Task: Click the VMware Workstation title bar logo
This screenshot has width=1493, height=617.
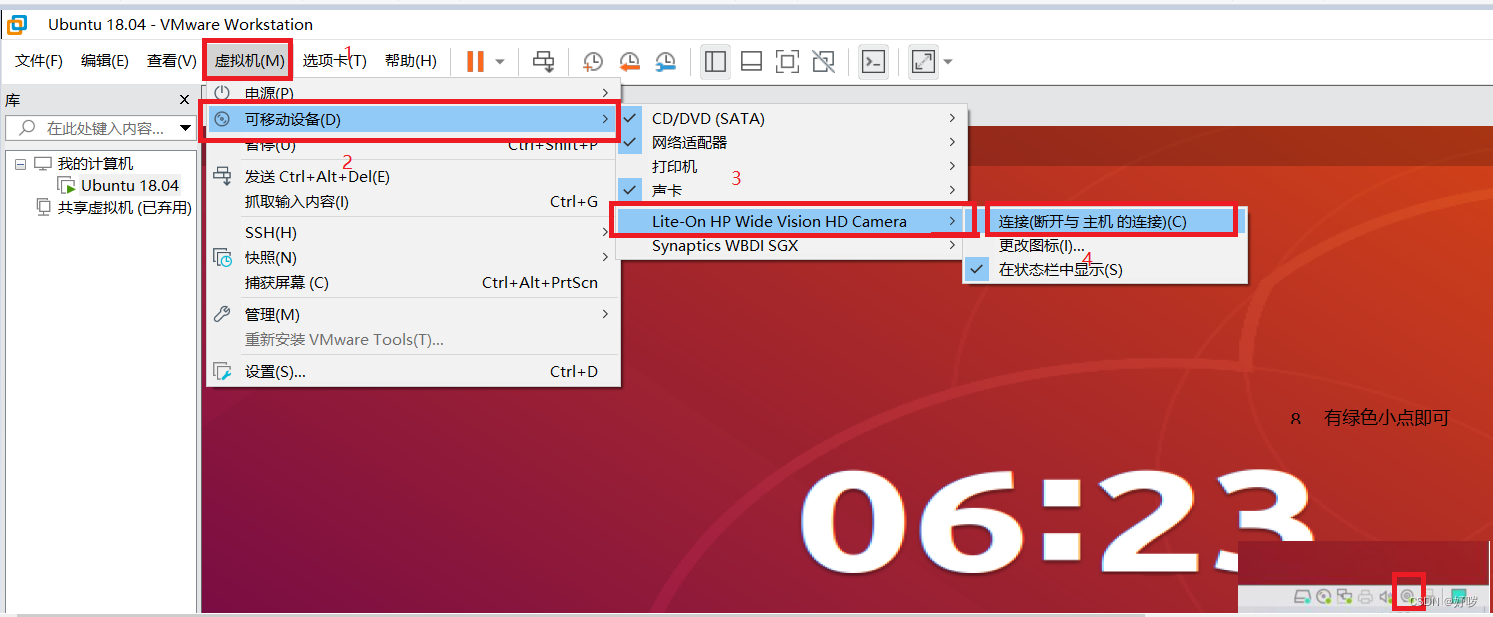Action: [x=17, y=24]
